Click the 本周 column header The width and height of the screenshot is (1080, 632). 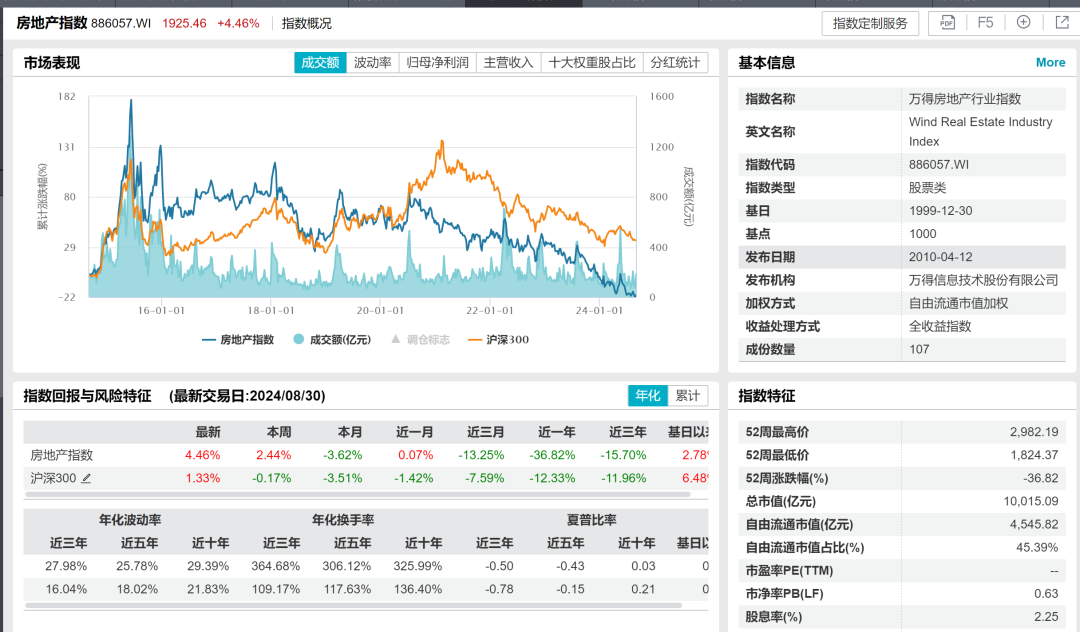coord(279,432)
